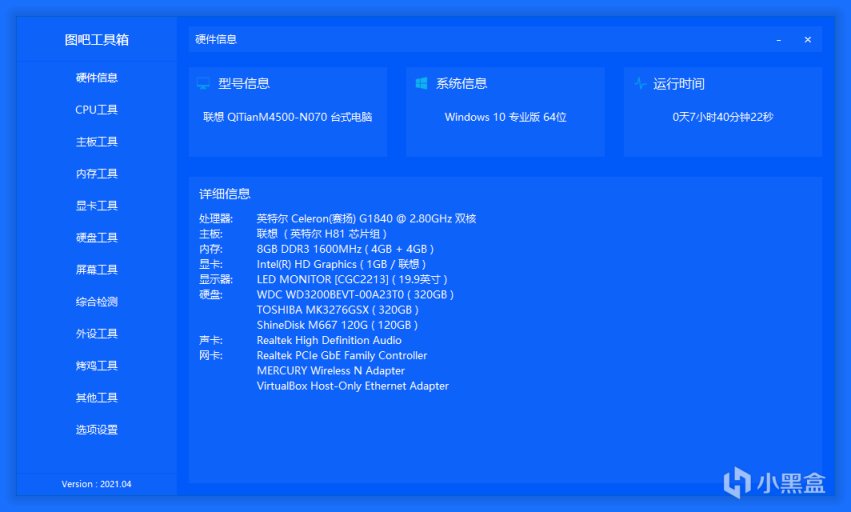Click the Celeron G1840 @ 2.80GHz processor entry
This screenshot has width=851, height=512.
[x=366, y=219]
